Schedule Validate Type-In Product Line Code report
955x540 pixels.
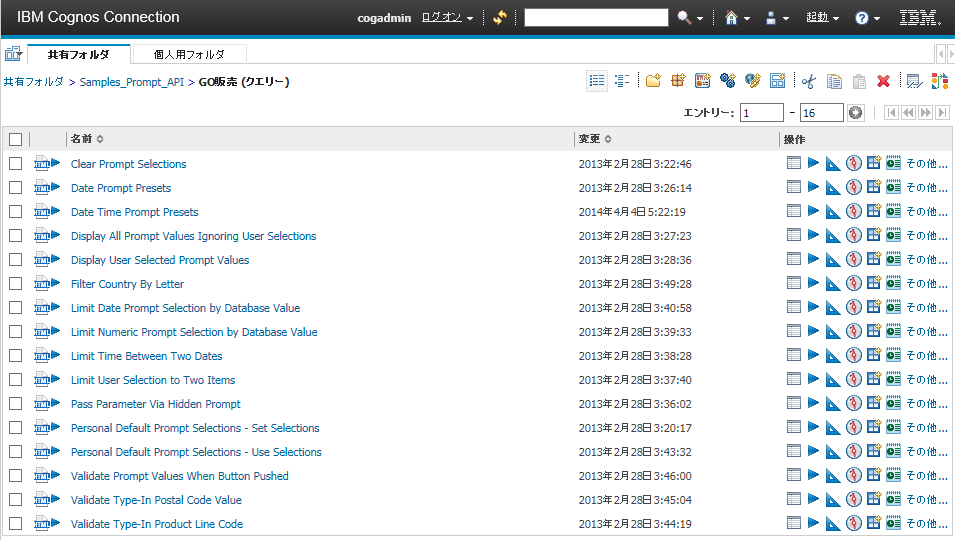[893, 523]
